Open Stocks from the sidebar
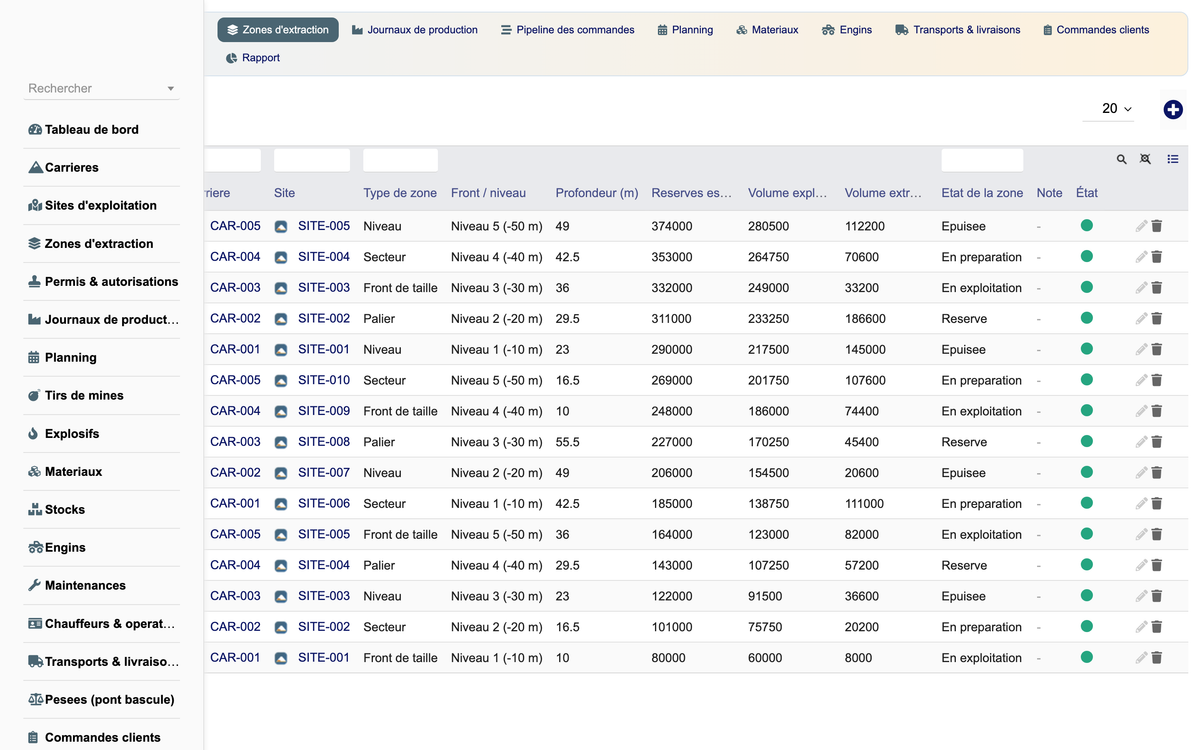1200x750 pixels. coord(57,510)
